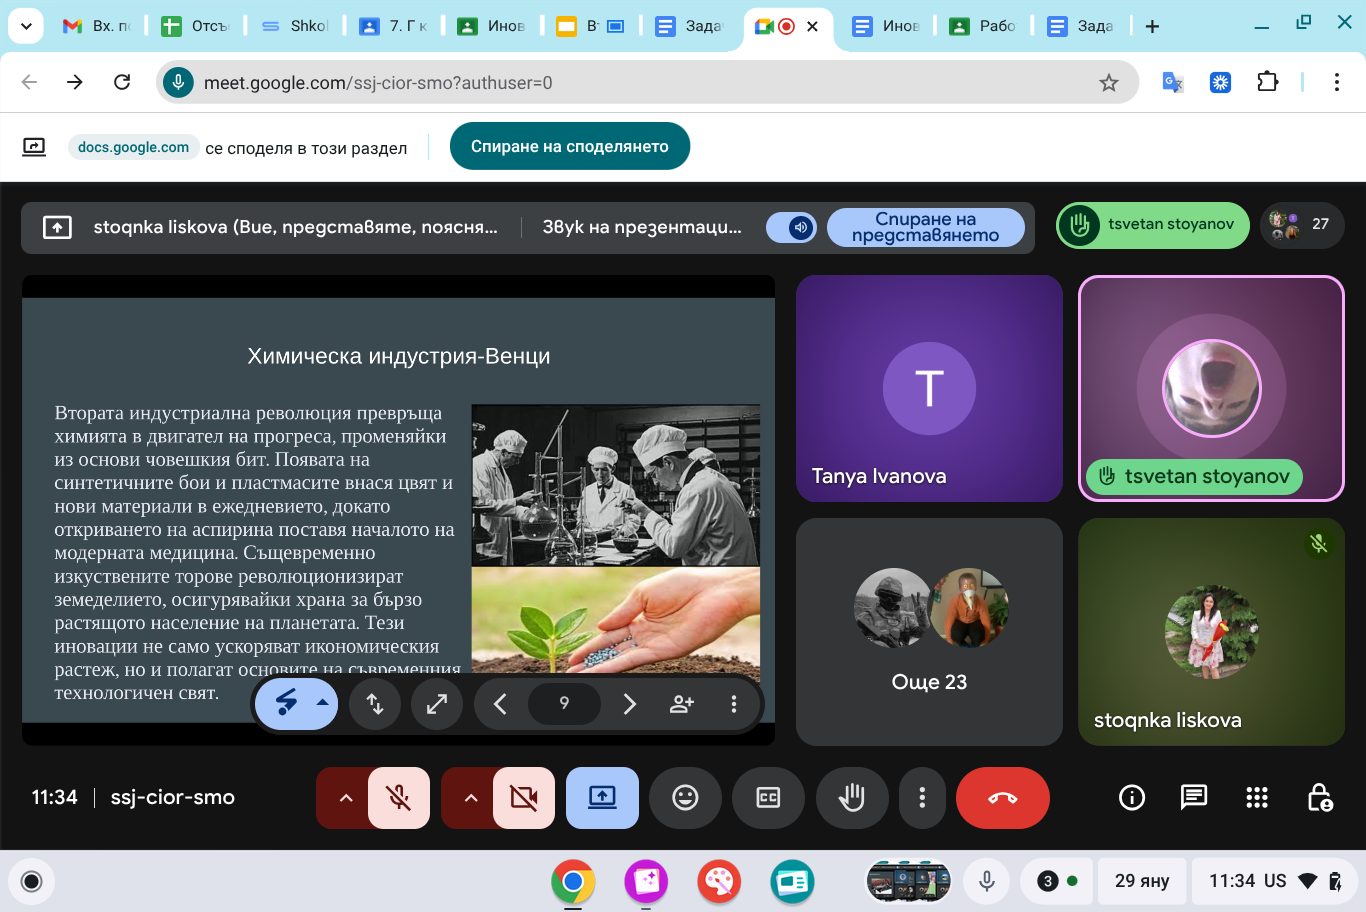Screen dimensions: 1366x912
Task: Open the activities grid icon
Action: point(1257,797)
